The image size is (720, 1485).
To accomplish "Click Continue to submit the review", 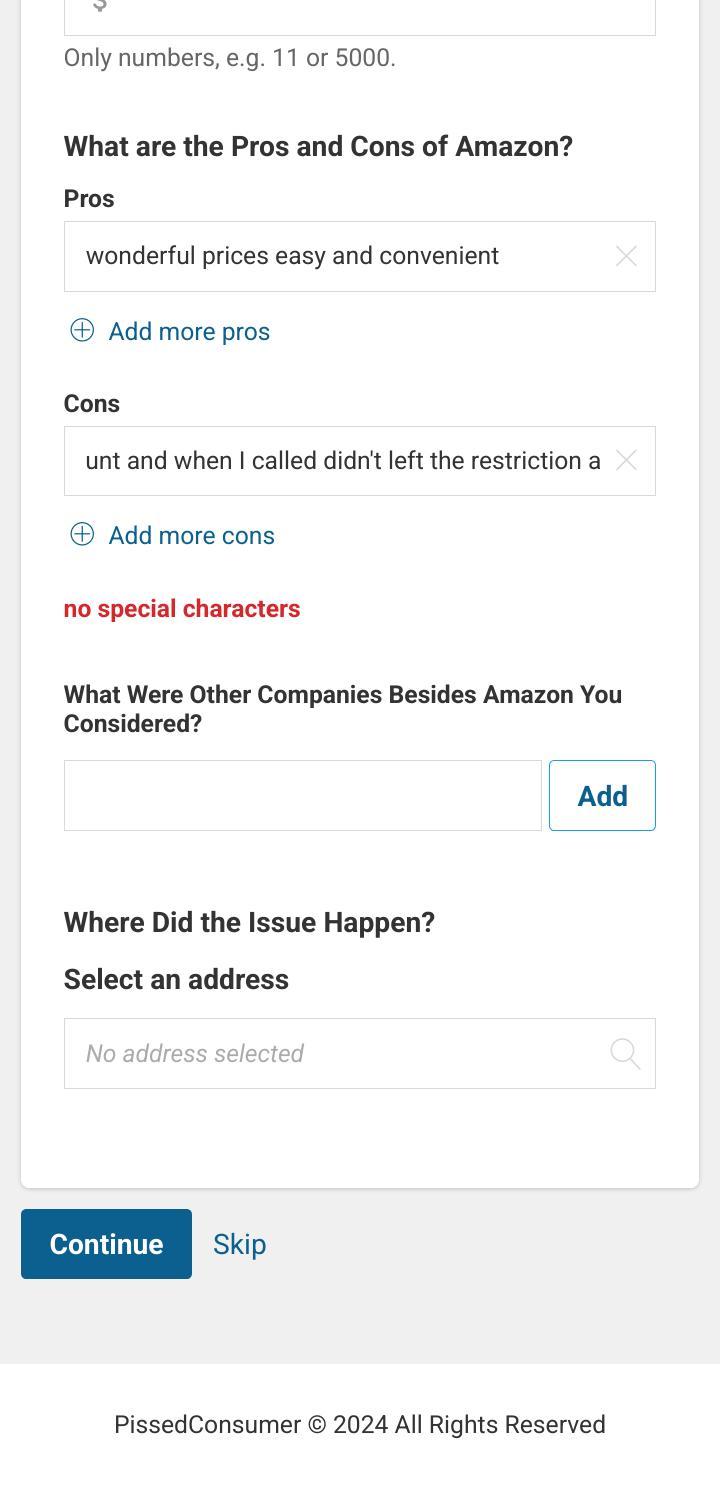I will pos(106,1243).
